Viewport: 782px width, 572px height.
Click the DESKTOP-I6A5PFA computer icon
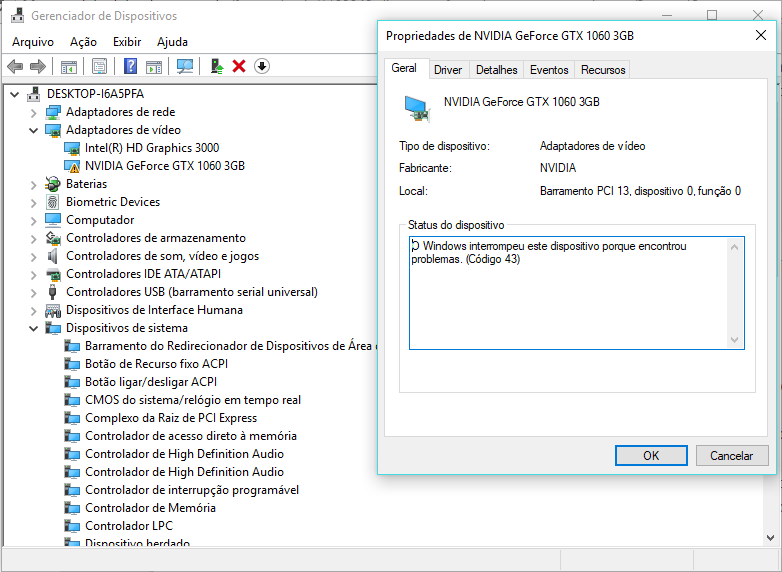[x=34, y=94]
